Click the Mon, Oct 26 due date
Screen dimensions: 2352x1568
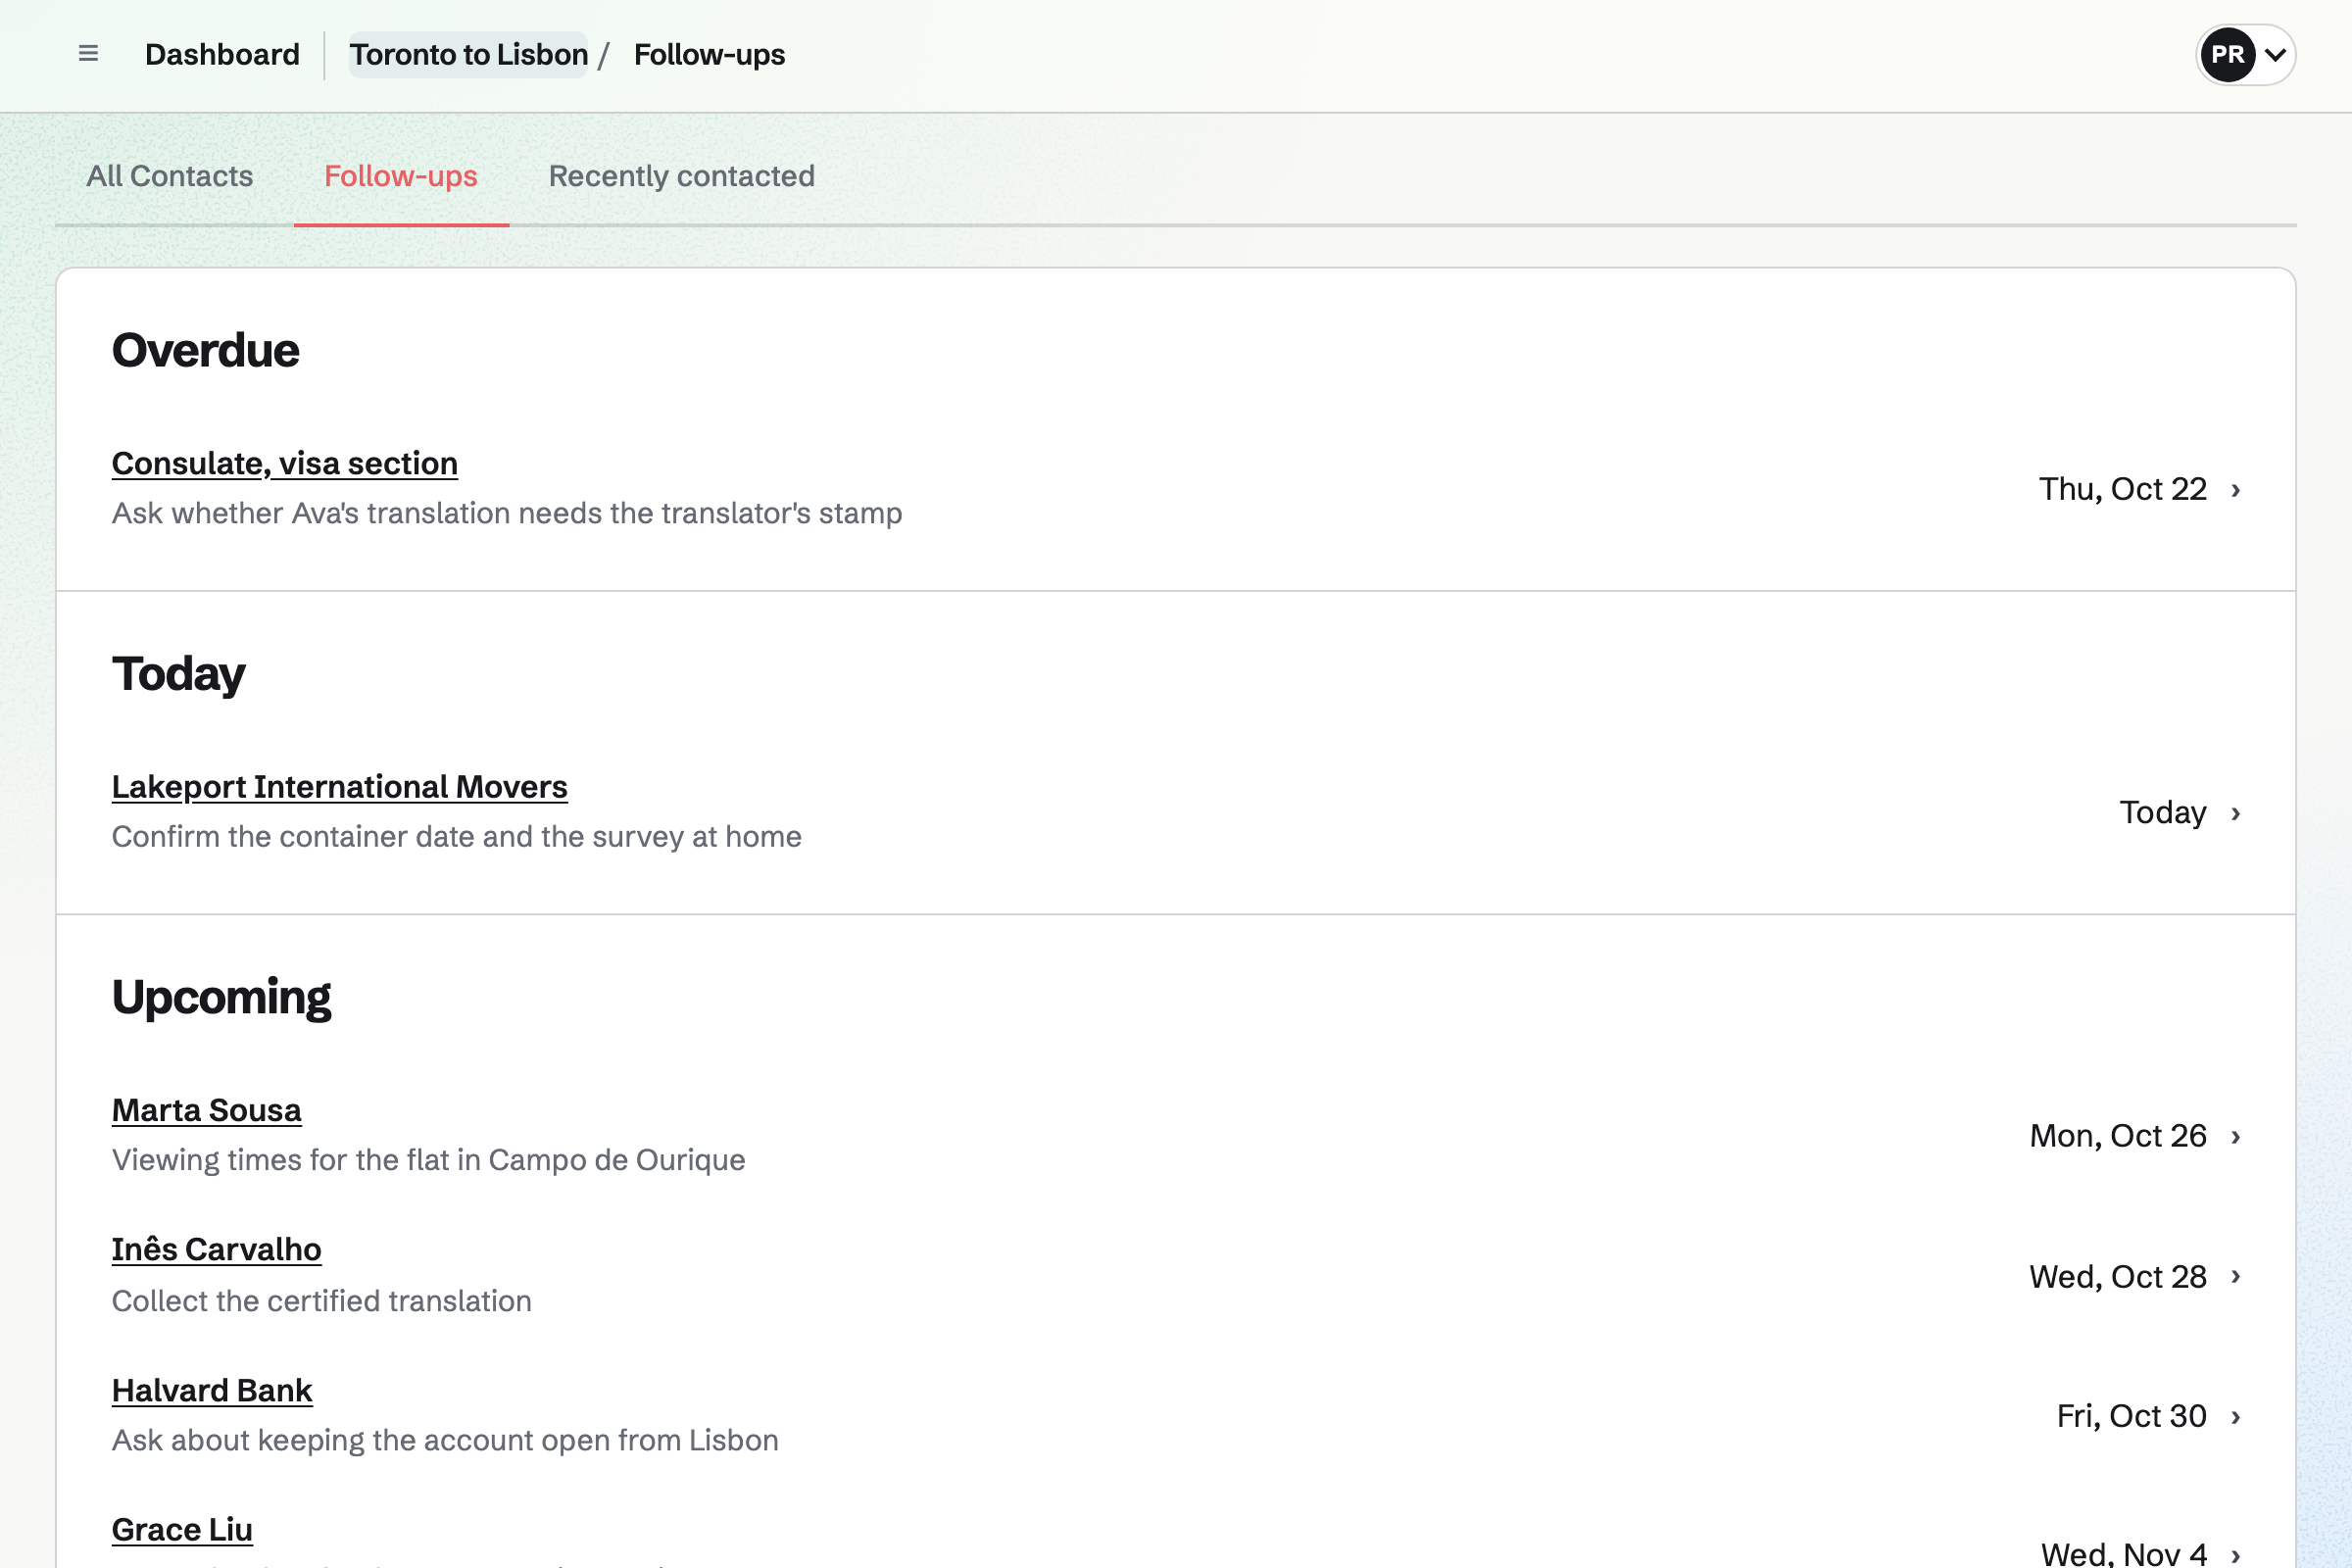[2118, 1136]
